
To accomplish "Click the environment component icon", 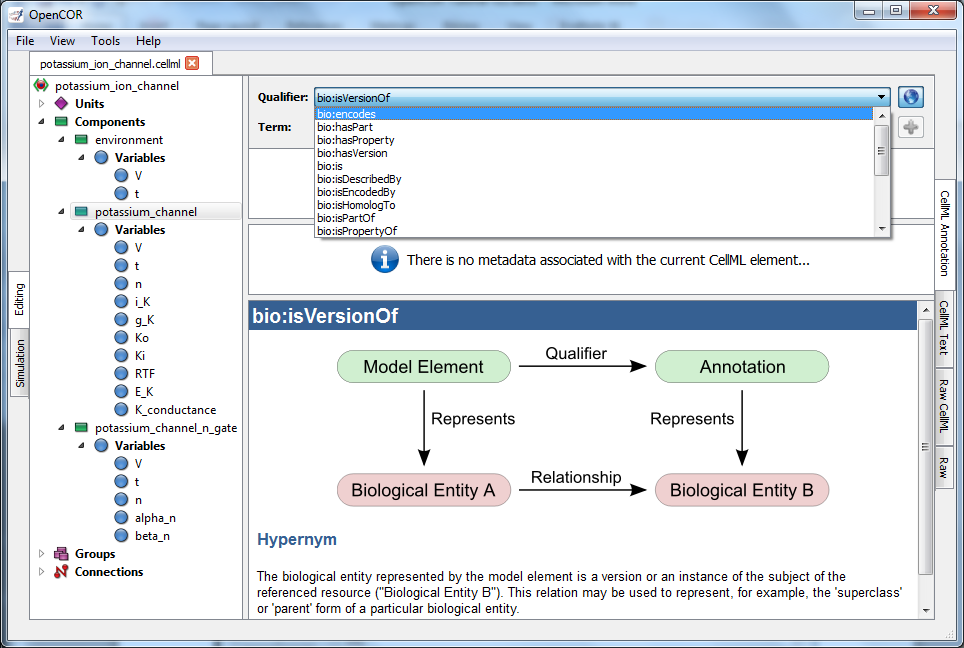I will [81, 140].
